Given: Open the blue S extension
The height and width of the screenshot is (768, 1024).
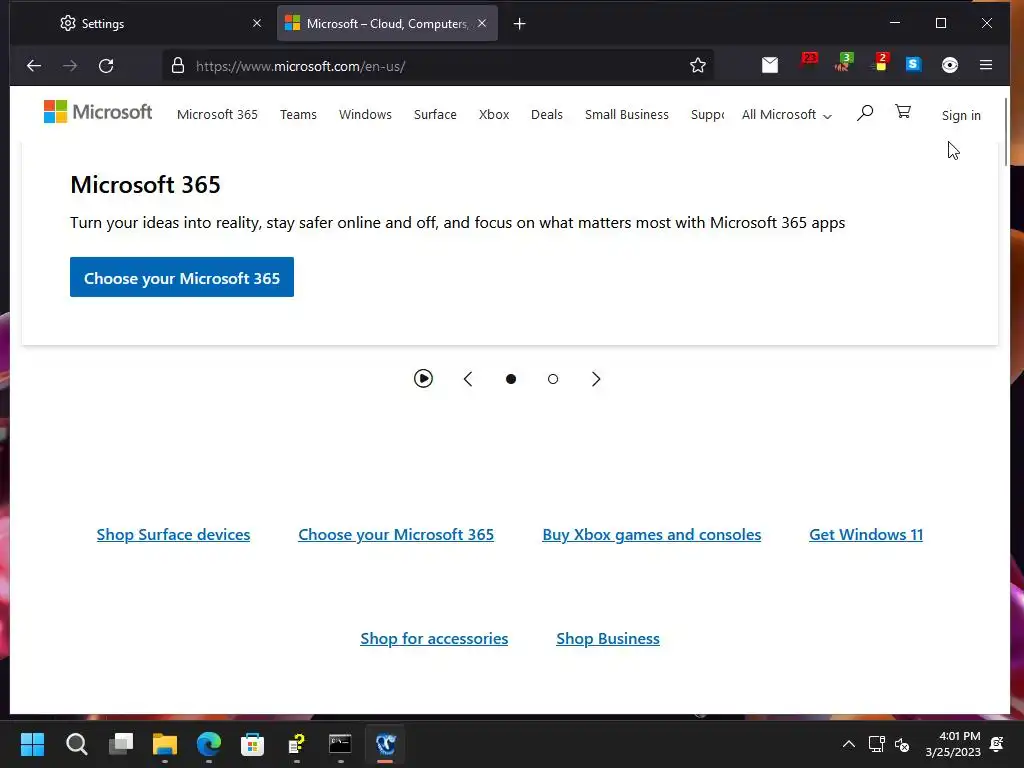Looking at the screenshot, I should click(913, 64).
